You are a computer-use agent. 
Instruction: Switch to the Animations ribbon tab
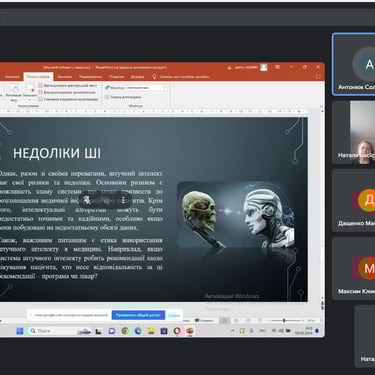(12, 77)
